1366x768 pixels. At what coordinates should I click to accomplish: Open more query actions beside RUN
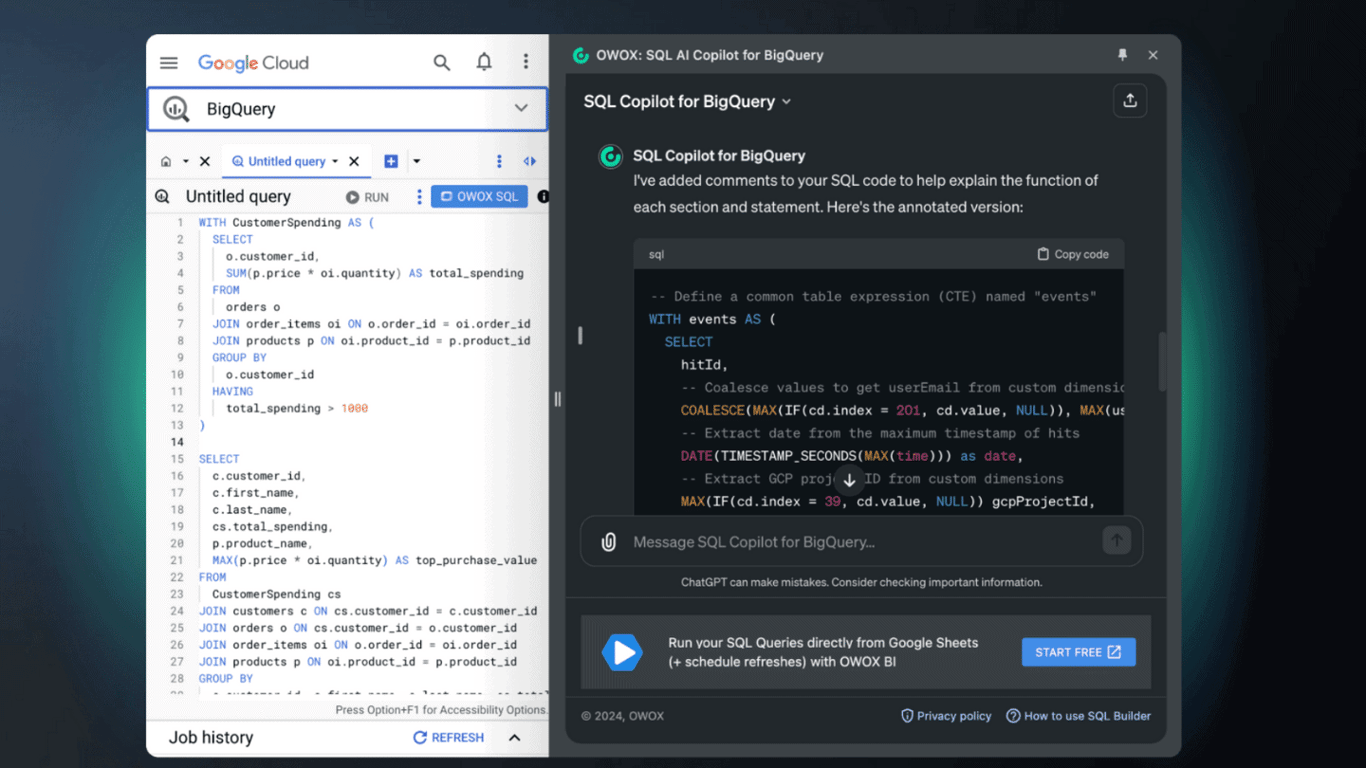[x=419, y=197]
